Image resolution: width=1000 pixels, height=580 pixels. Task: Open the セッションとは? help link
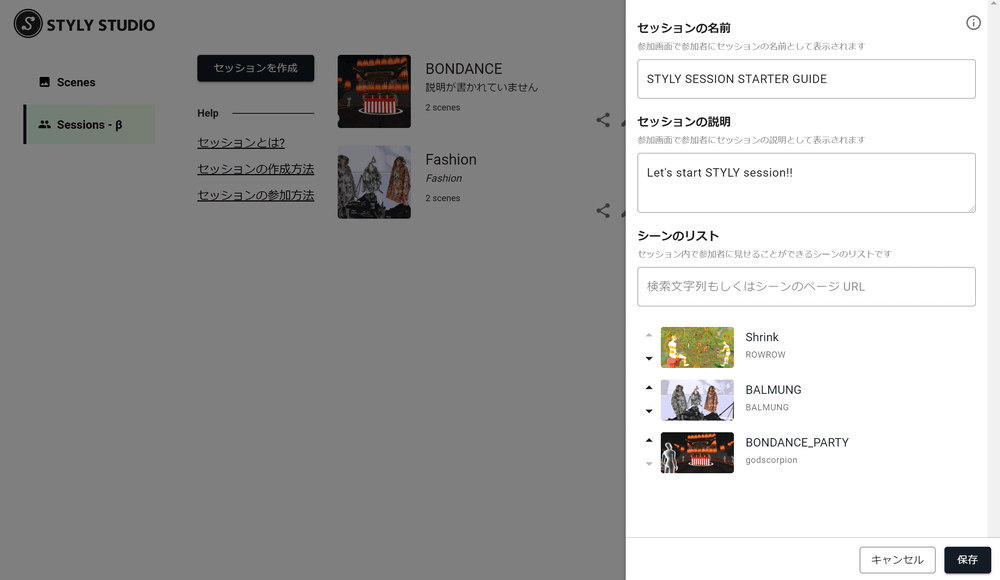(241, 143)
